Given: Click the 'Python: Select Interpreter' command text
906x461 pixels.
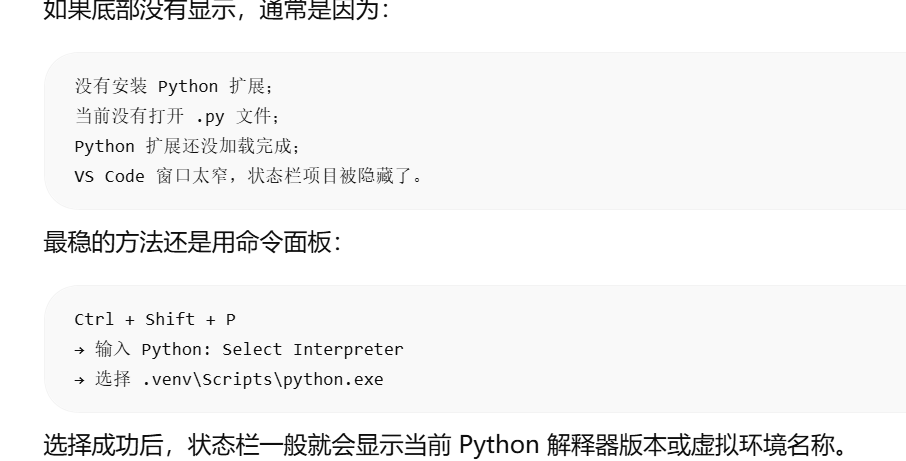Looking at the screenshot, I should pyautogui.click(x=272, y=350).
